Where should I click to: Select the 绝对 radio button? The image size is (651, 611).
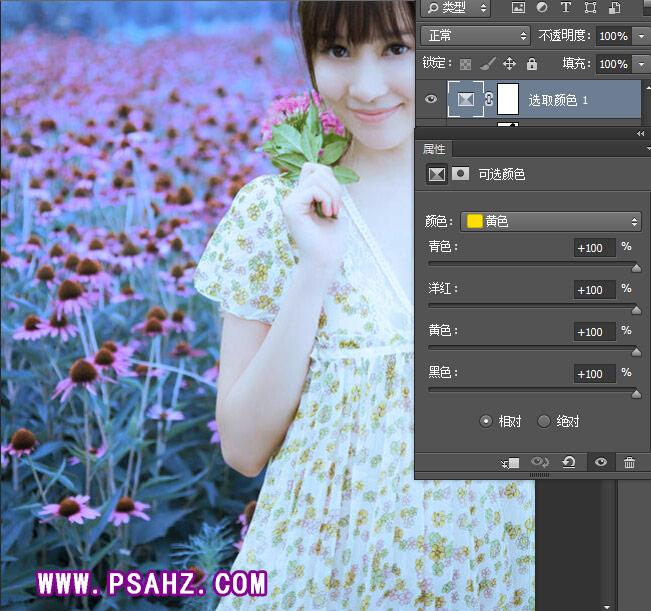tap(544, 421)
